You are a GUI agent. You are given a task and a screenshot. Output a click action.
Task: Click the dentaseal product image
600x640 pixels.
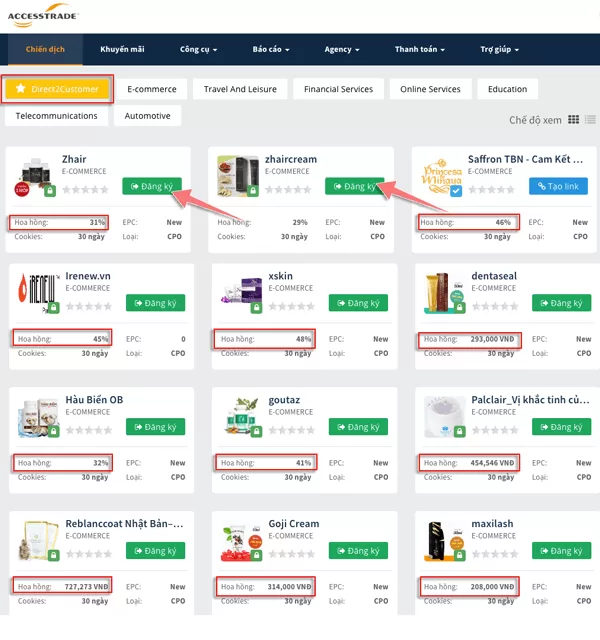click(444, 293)
